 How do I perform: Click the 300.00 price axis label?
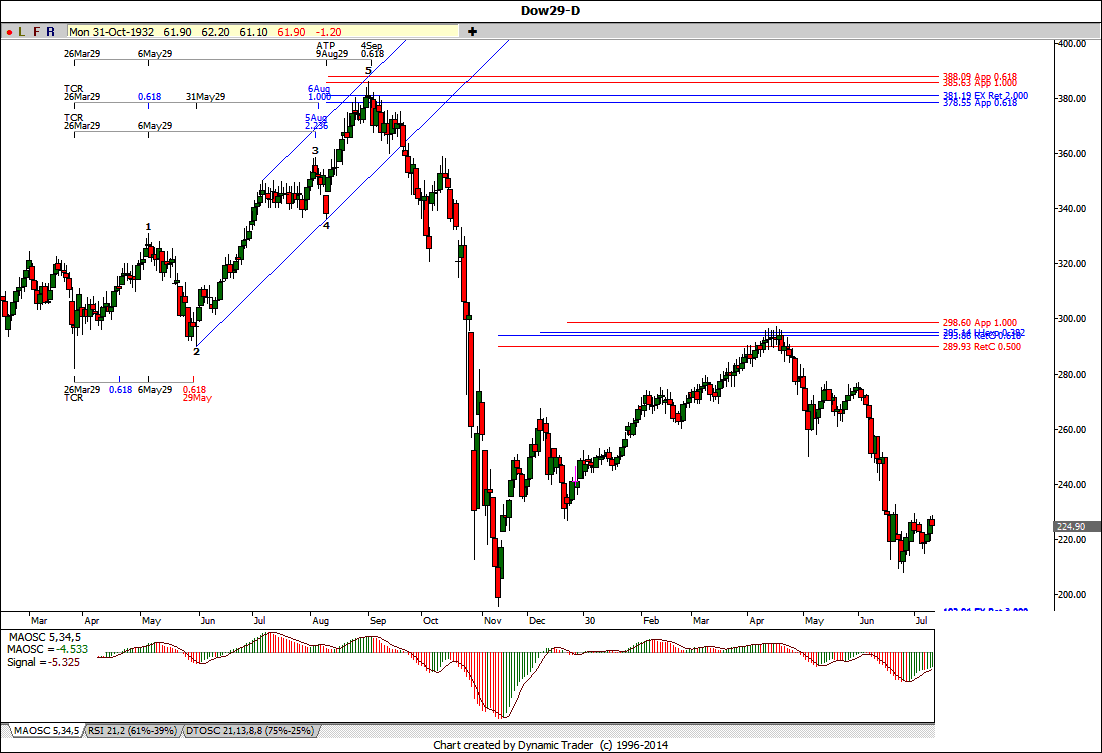pyautogui.click(x=1071, y=318)
